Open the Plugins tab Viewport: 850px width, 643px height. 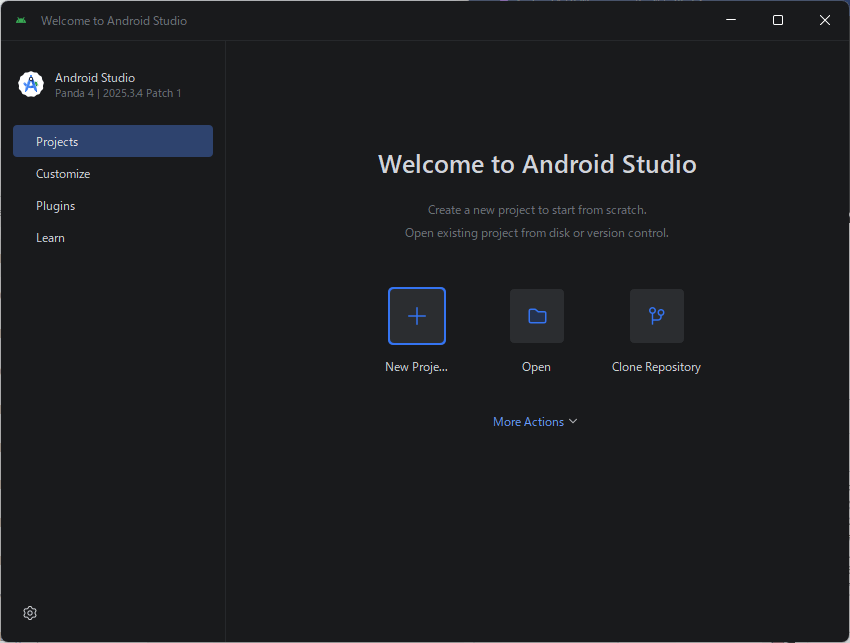(x=113, y=205)
